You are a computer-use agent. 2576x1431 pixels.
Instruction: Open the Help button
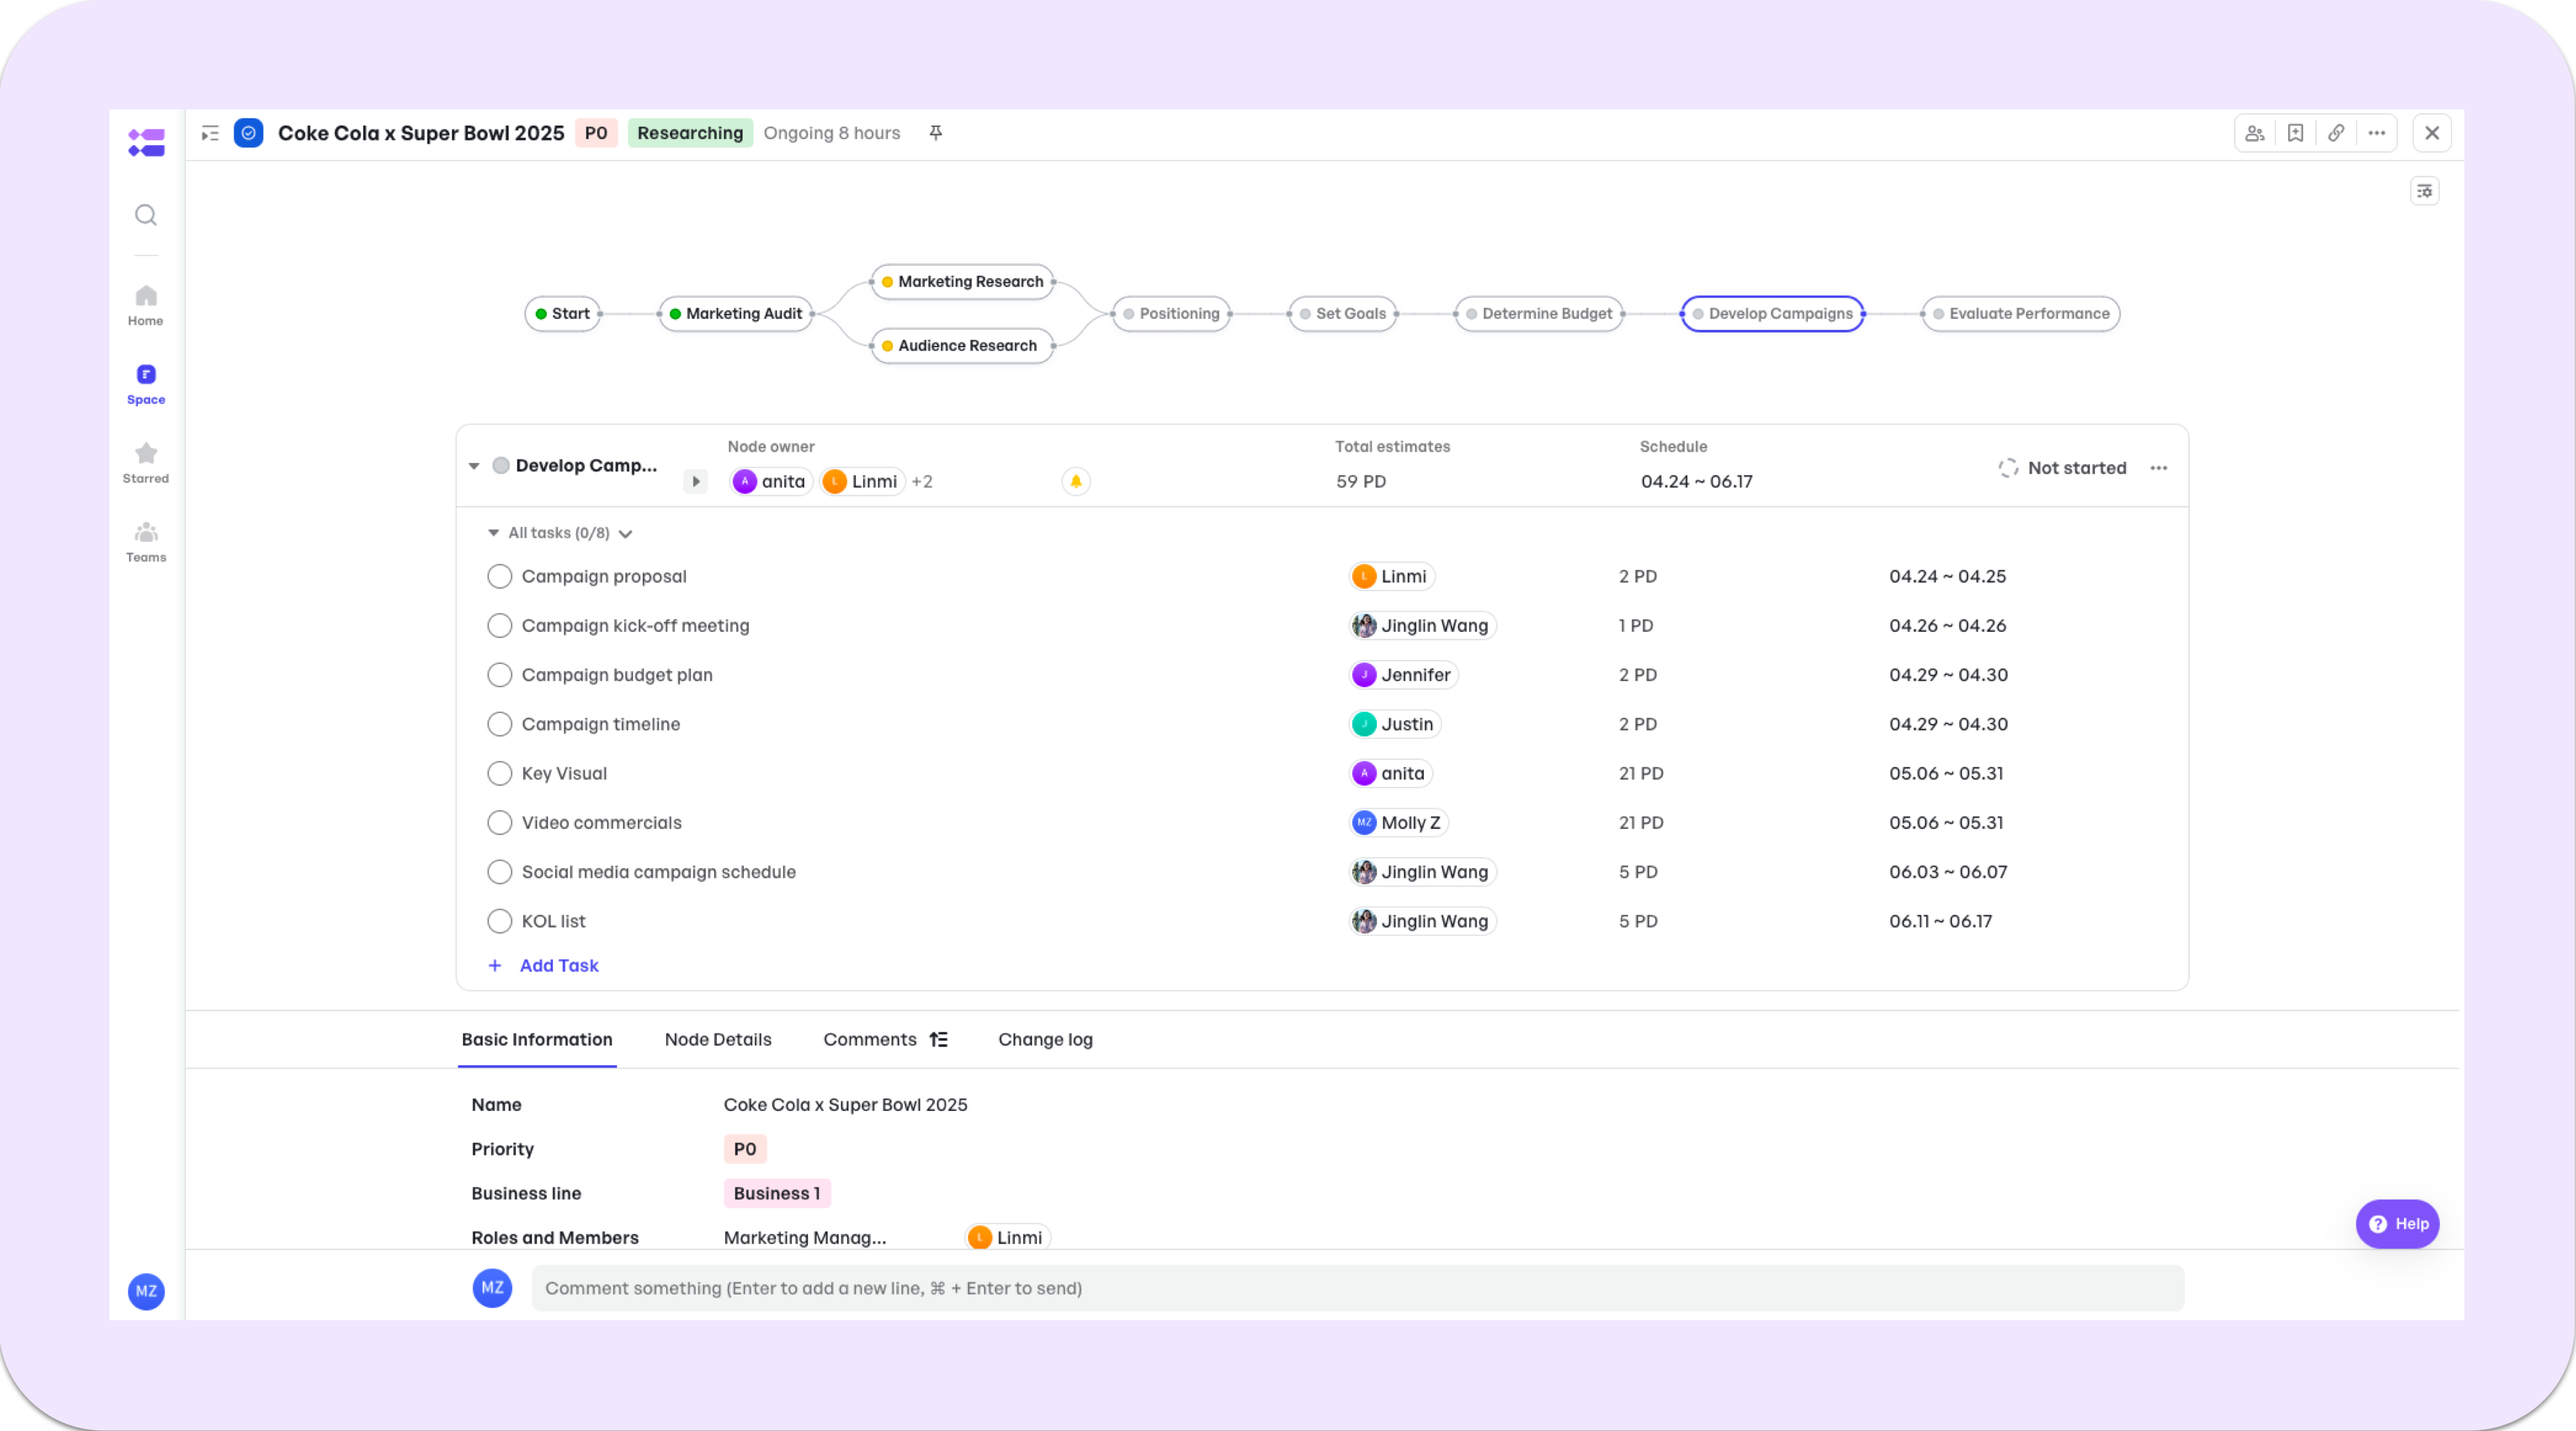pyautogui.click(x=2397, y=1224)
